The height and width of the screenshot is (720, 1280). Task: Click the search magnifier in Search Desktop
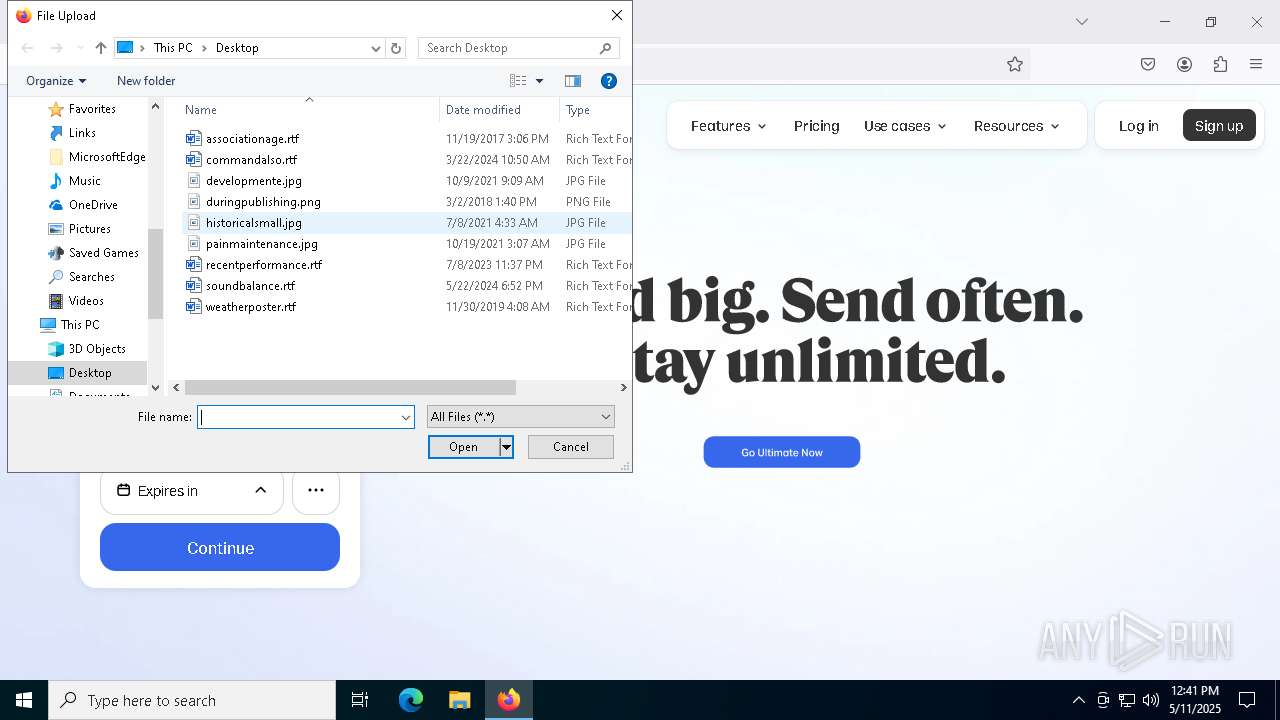605,48
